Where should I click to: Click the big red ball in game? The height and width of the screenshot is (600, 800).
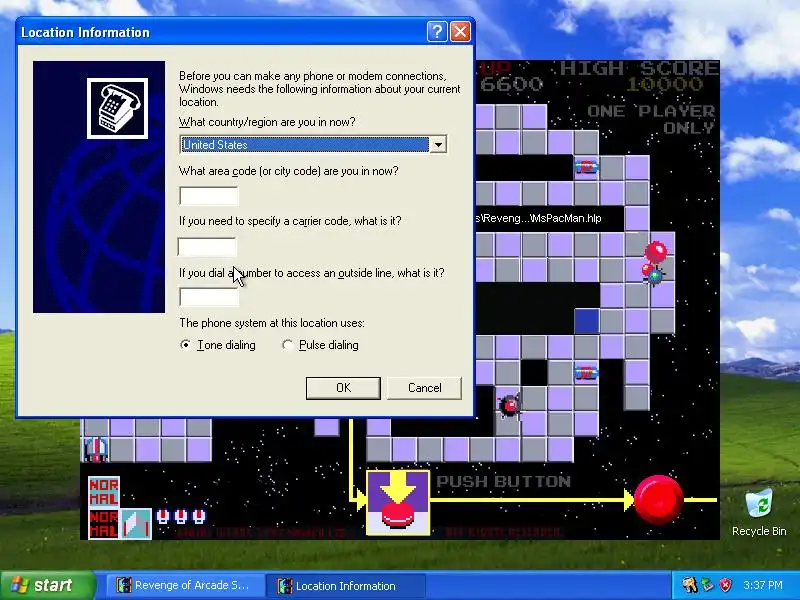pyautogui.click(x=658, y=499)
